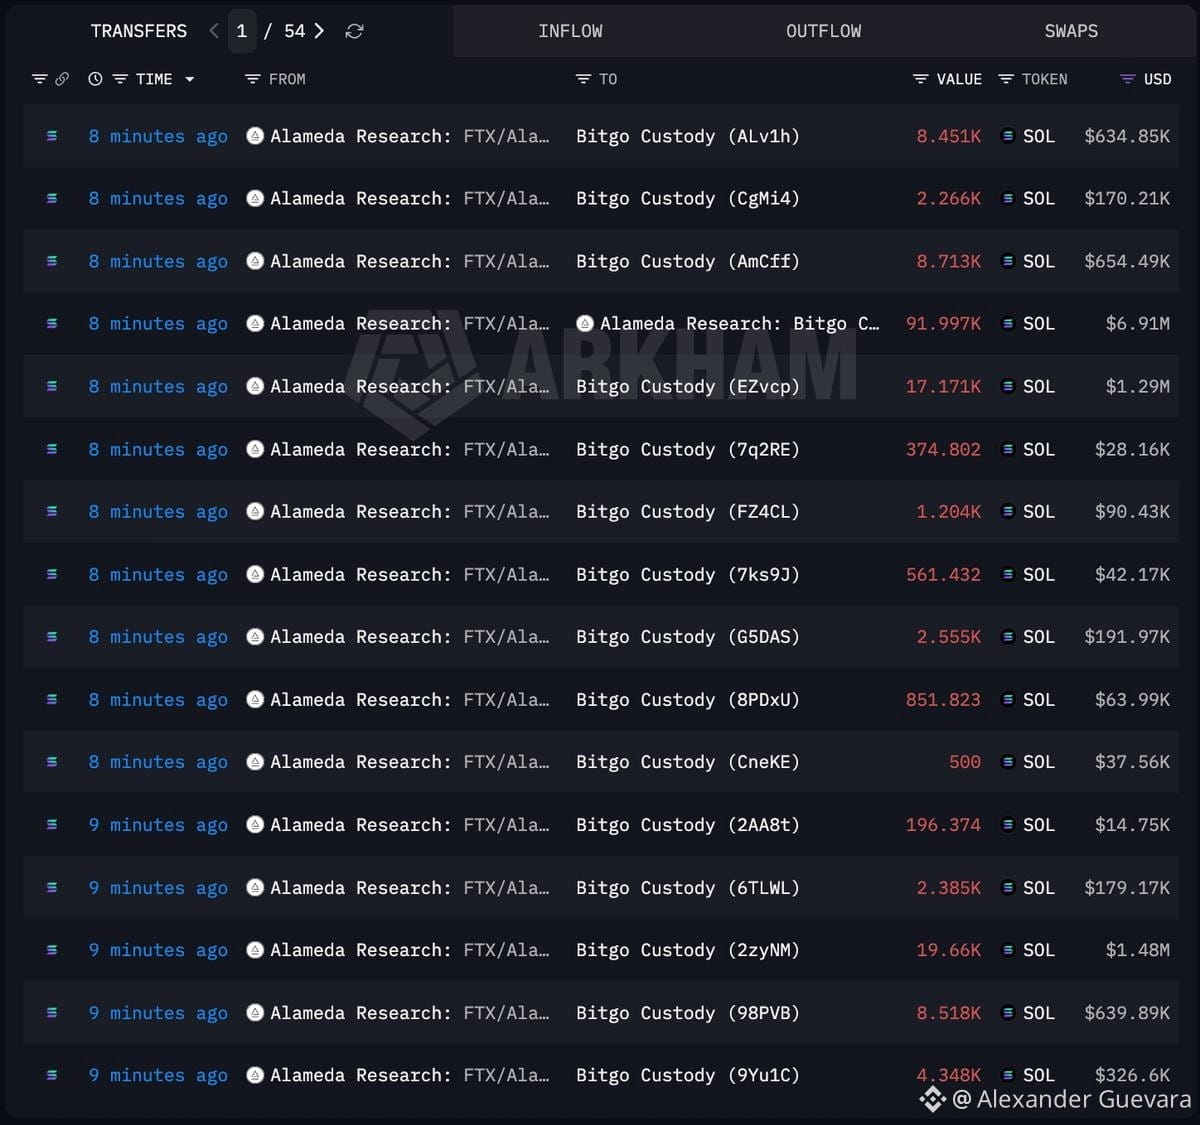Go to next transfers page

[319, 31]
